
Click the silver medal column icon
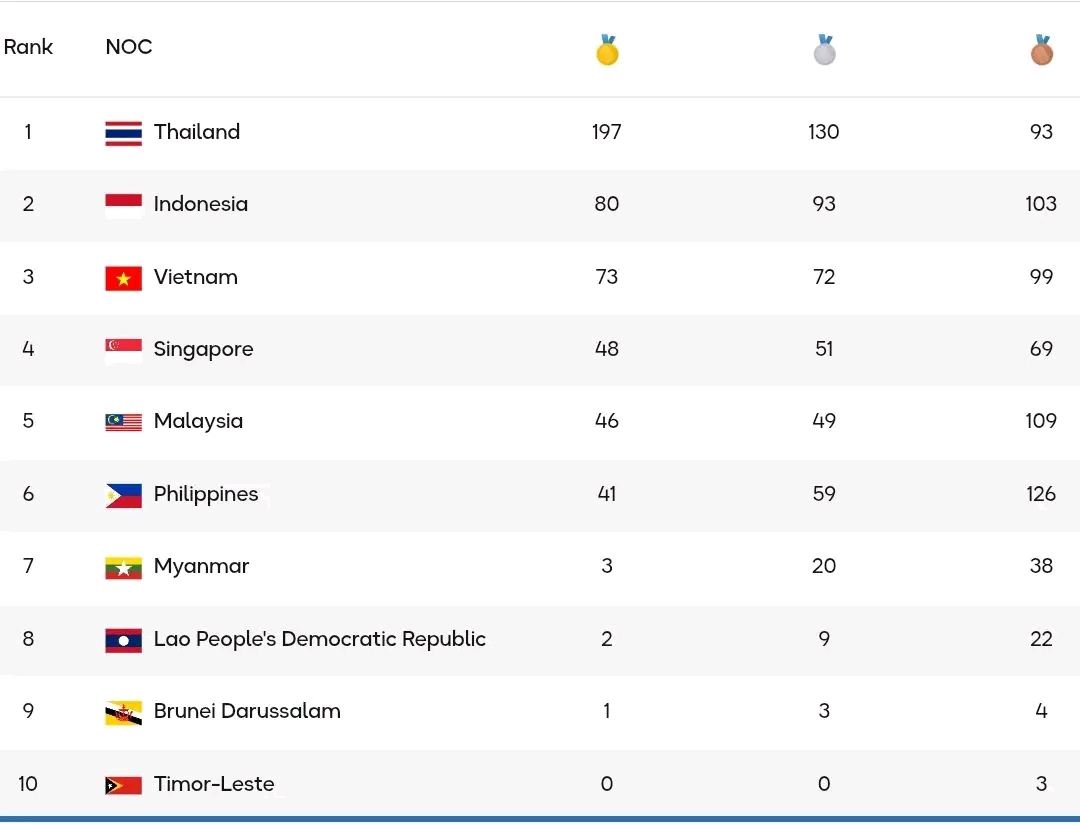click(x=824, y=50)
